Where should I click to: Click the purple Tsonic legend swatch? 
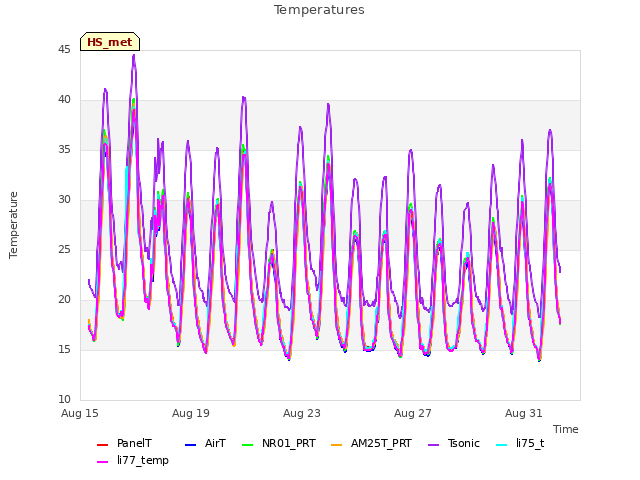(x=433, y=444)
